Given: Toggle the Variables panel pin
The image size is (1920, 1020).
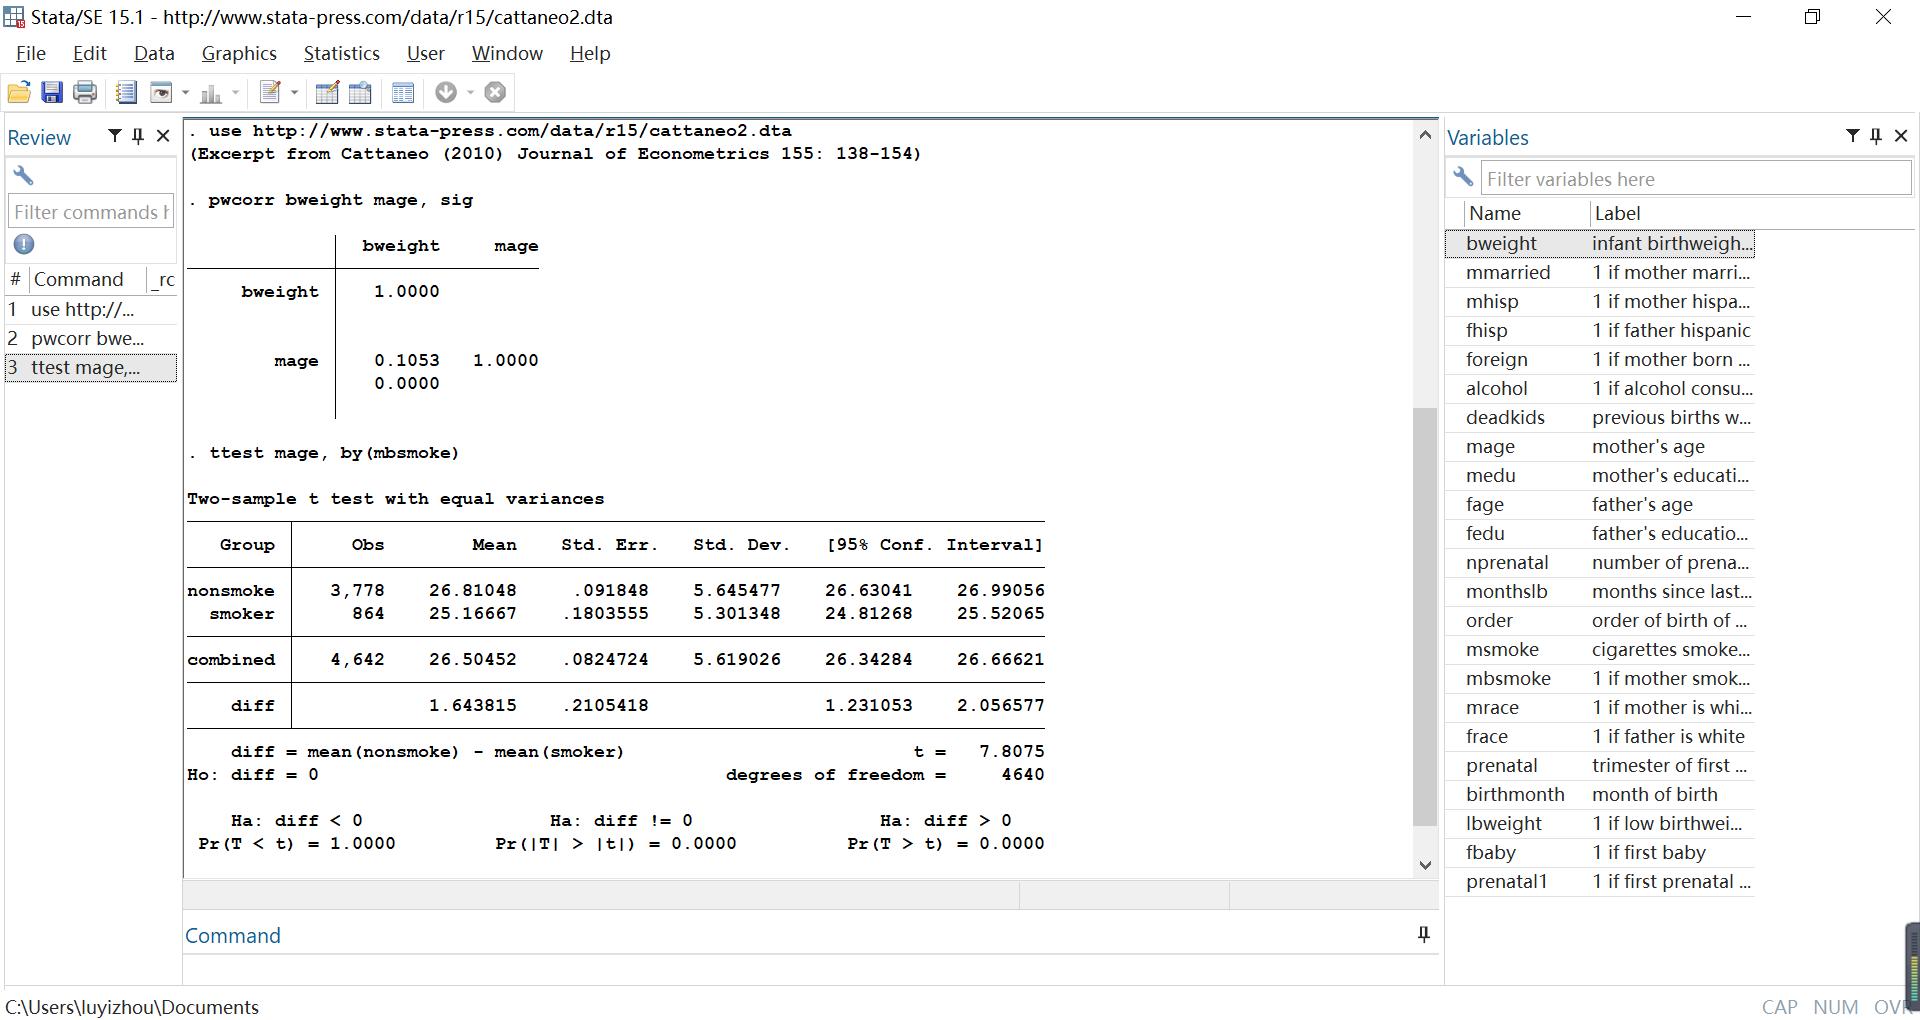Looking at the screenshot, I should click(1876, 136).
